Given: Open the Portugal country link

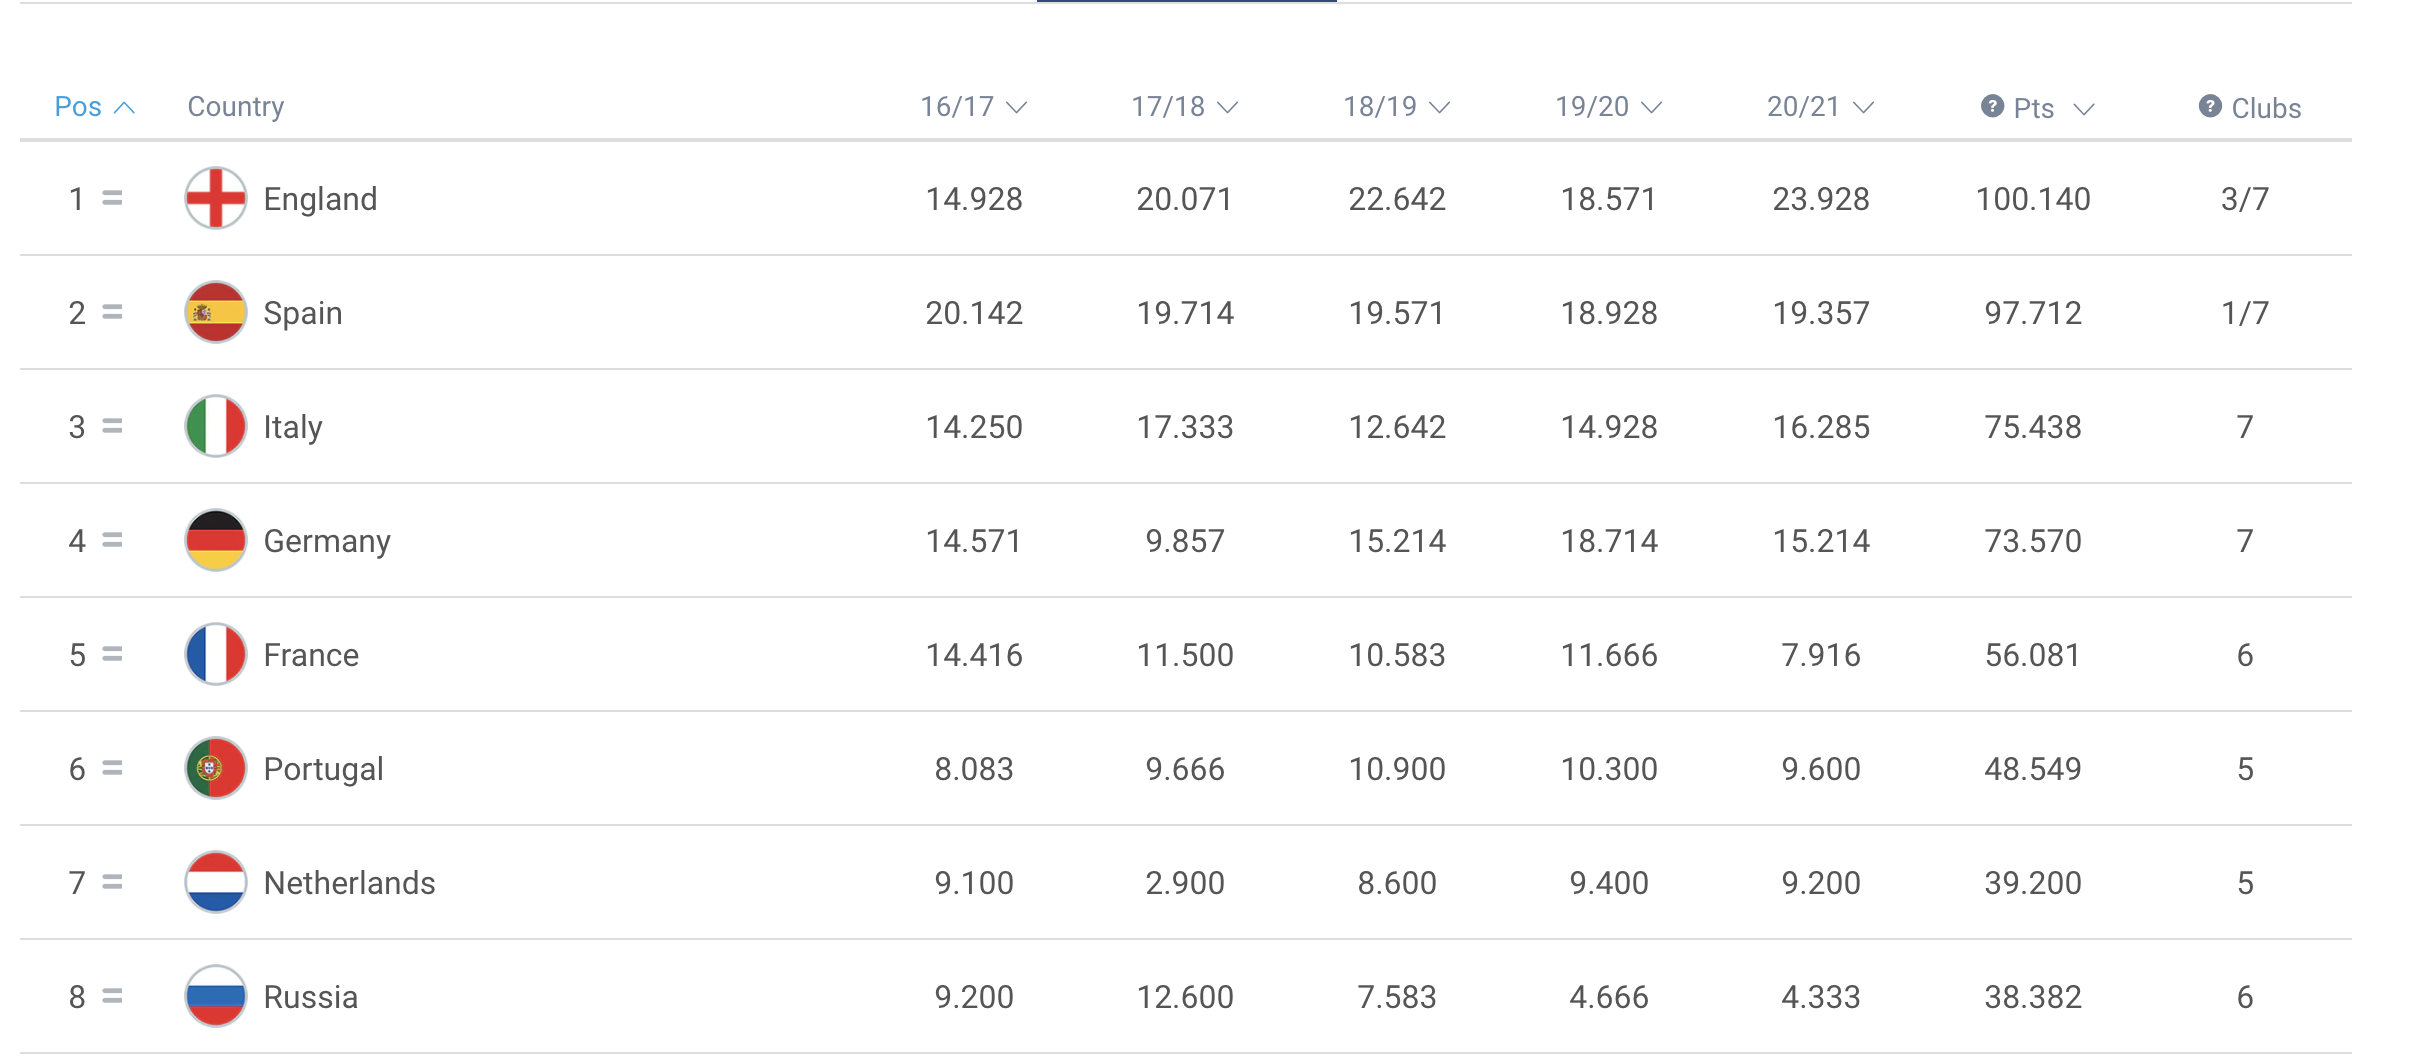Looking at the screenshot, I should coord(323,769).
